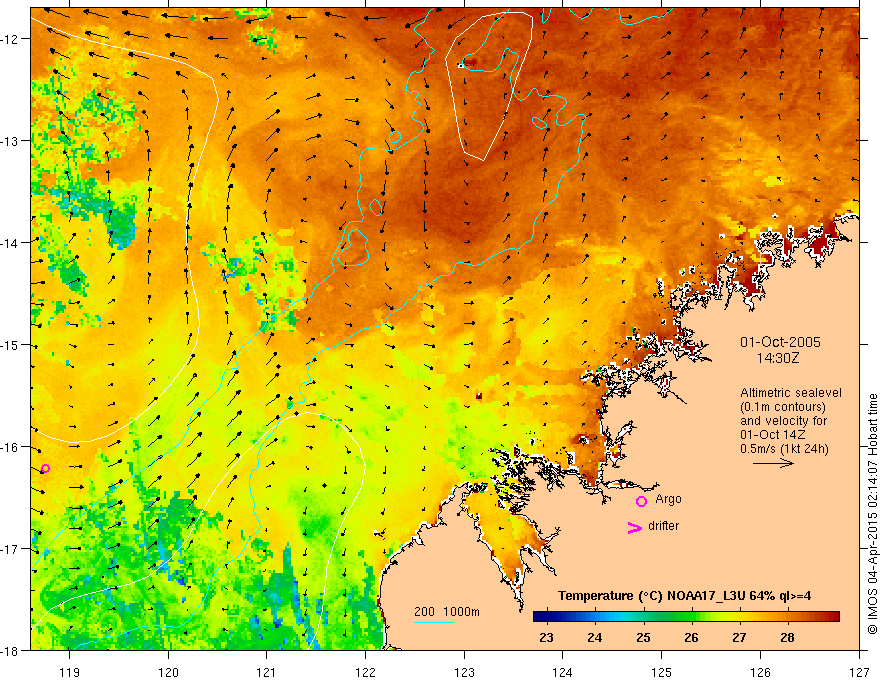Click the 'Temperature (°C) NOAA17_L3U 64% ql>=4' title

pyautogui.click(x=684, y=596)
